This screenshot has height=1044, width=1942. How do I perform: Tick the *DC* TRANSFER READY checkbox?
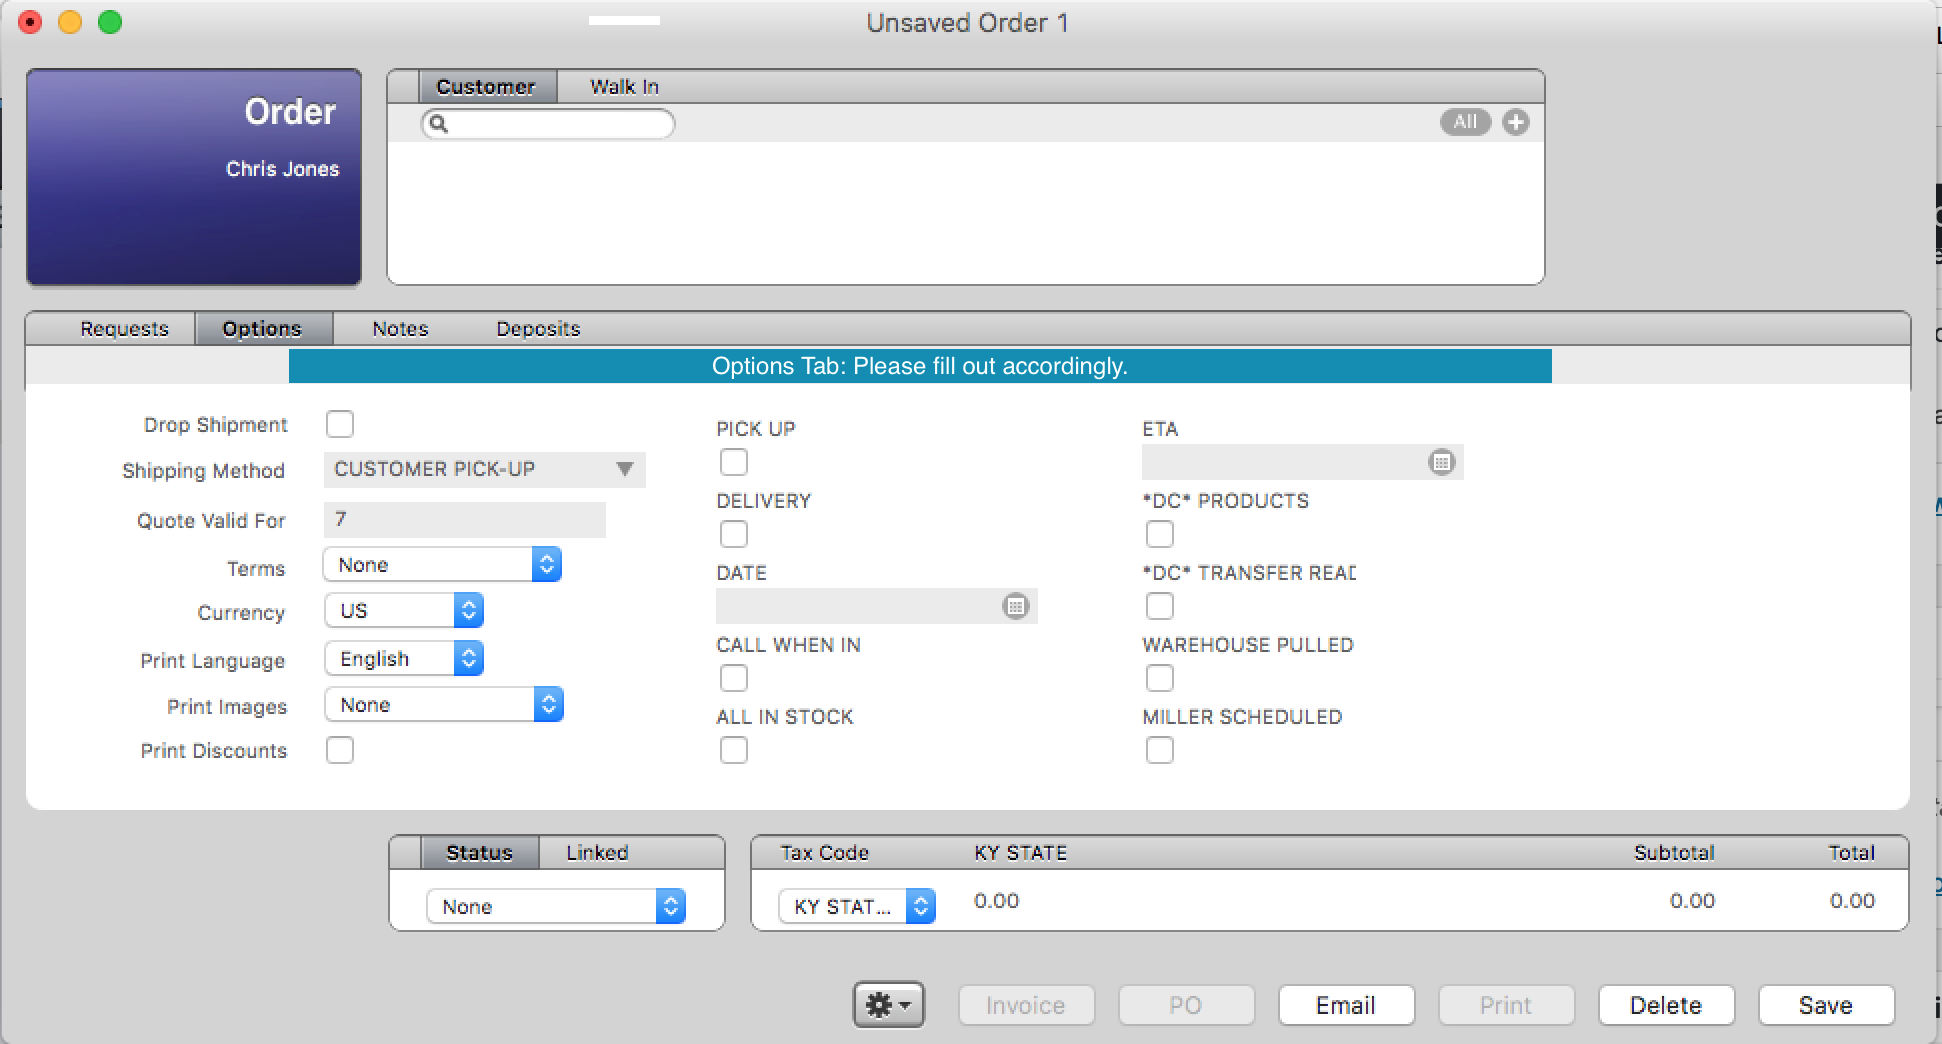coord(1160,606)
